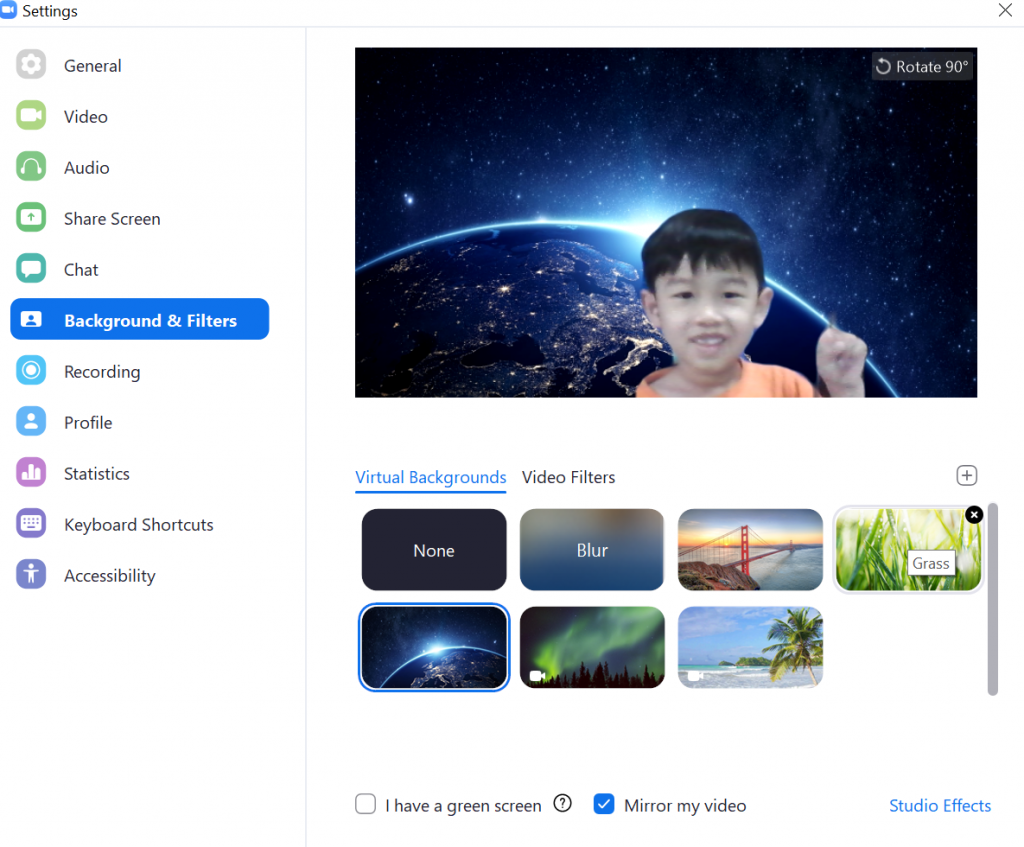Choose Earth from space background

434,647
